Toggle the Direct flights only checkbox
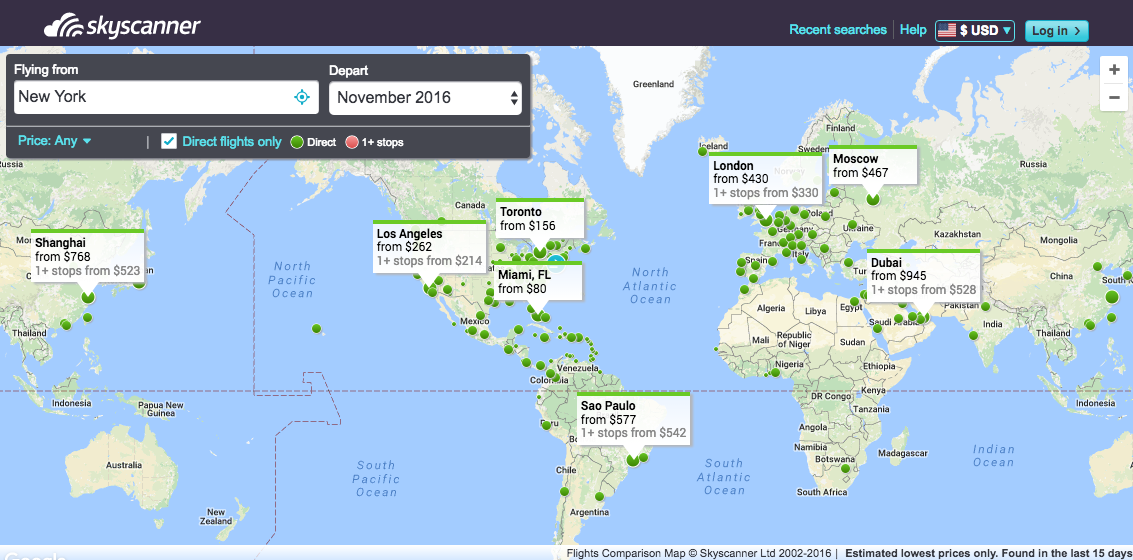The image size is (1133, 560). pos(168,141)
